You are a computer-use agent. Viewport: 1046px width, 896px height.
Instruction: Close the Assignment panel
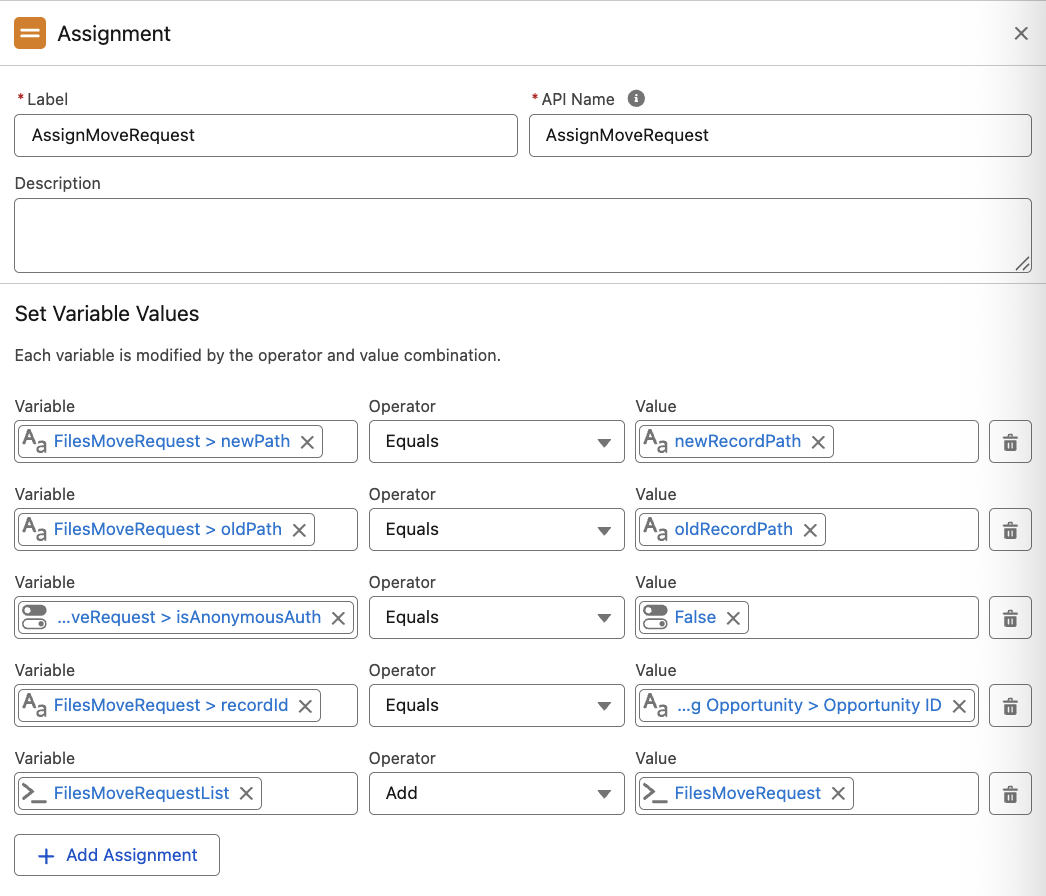tap(1021, 34)
